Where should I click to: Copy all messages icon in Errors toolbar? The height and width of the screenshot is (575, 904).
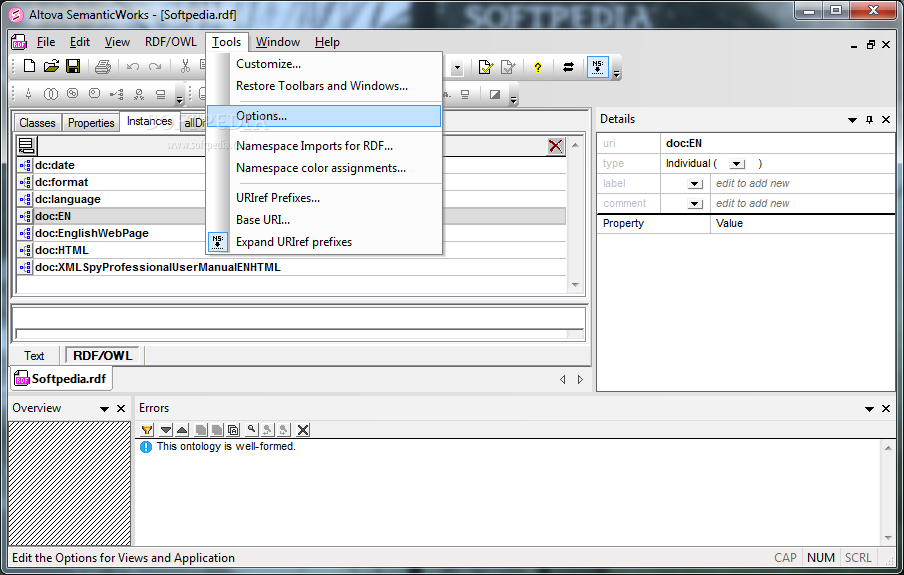coord(233,430)
